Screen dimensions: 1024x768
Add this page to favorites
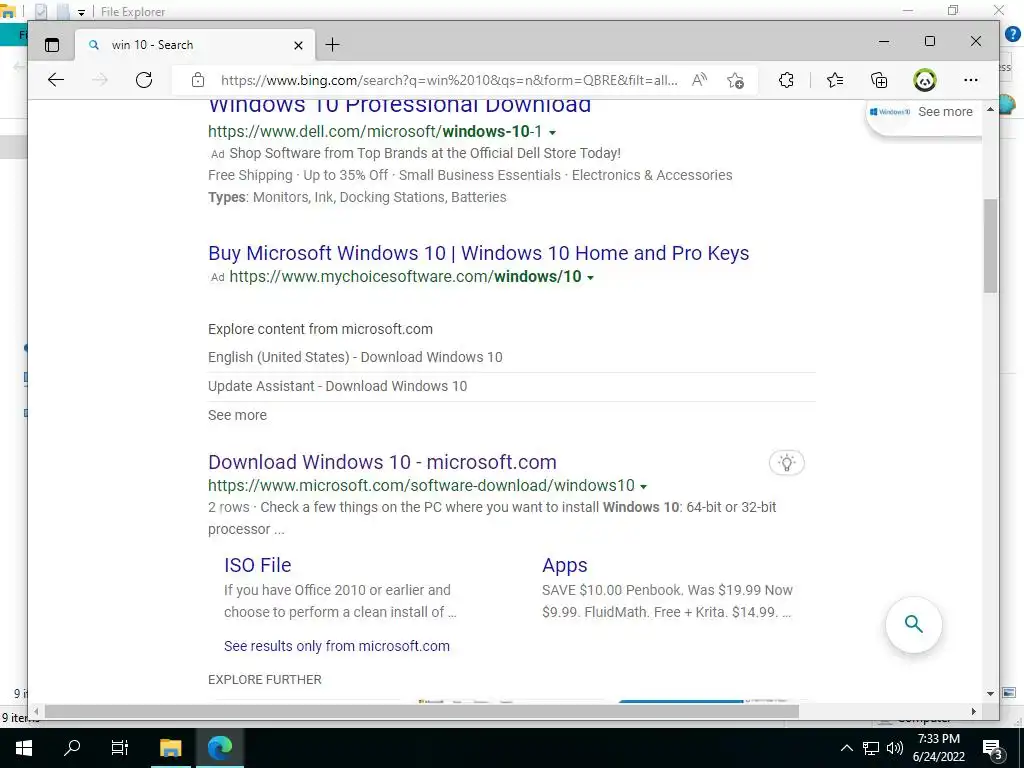click(x=735, y=80)
